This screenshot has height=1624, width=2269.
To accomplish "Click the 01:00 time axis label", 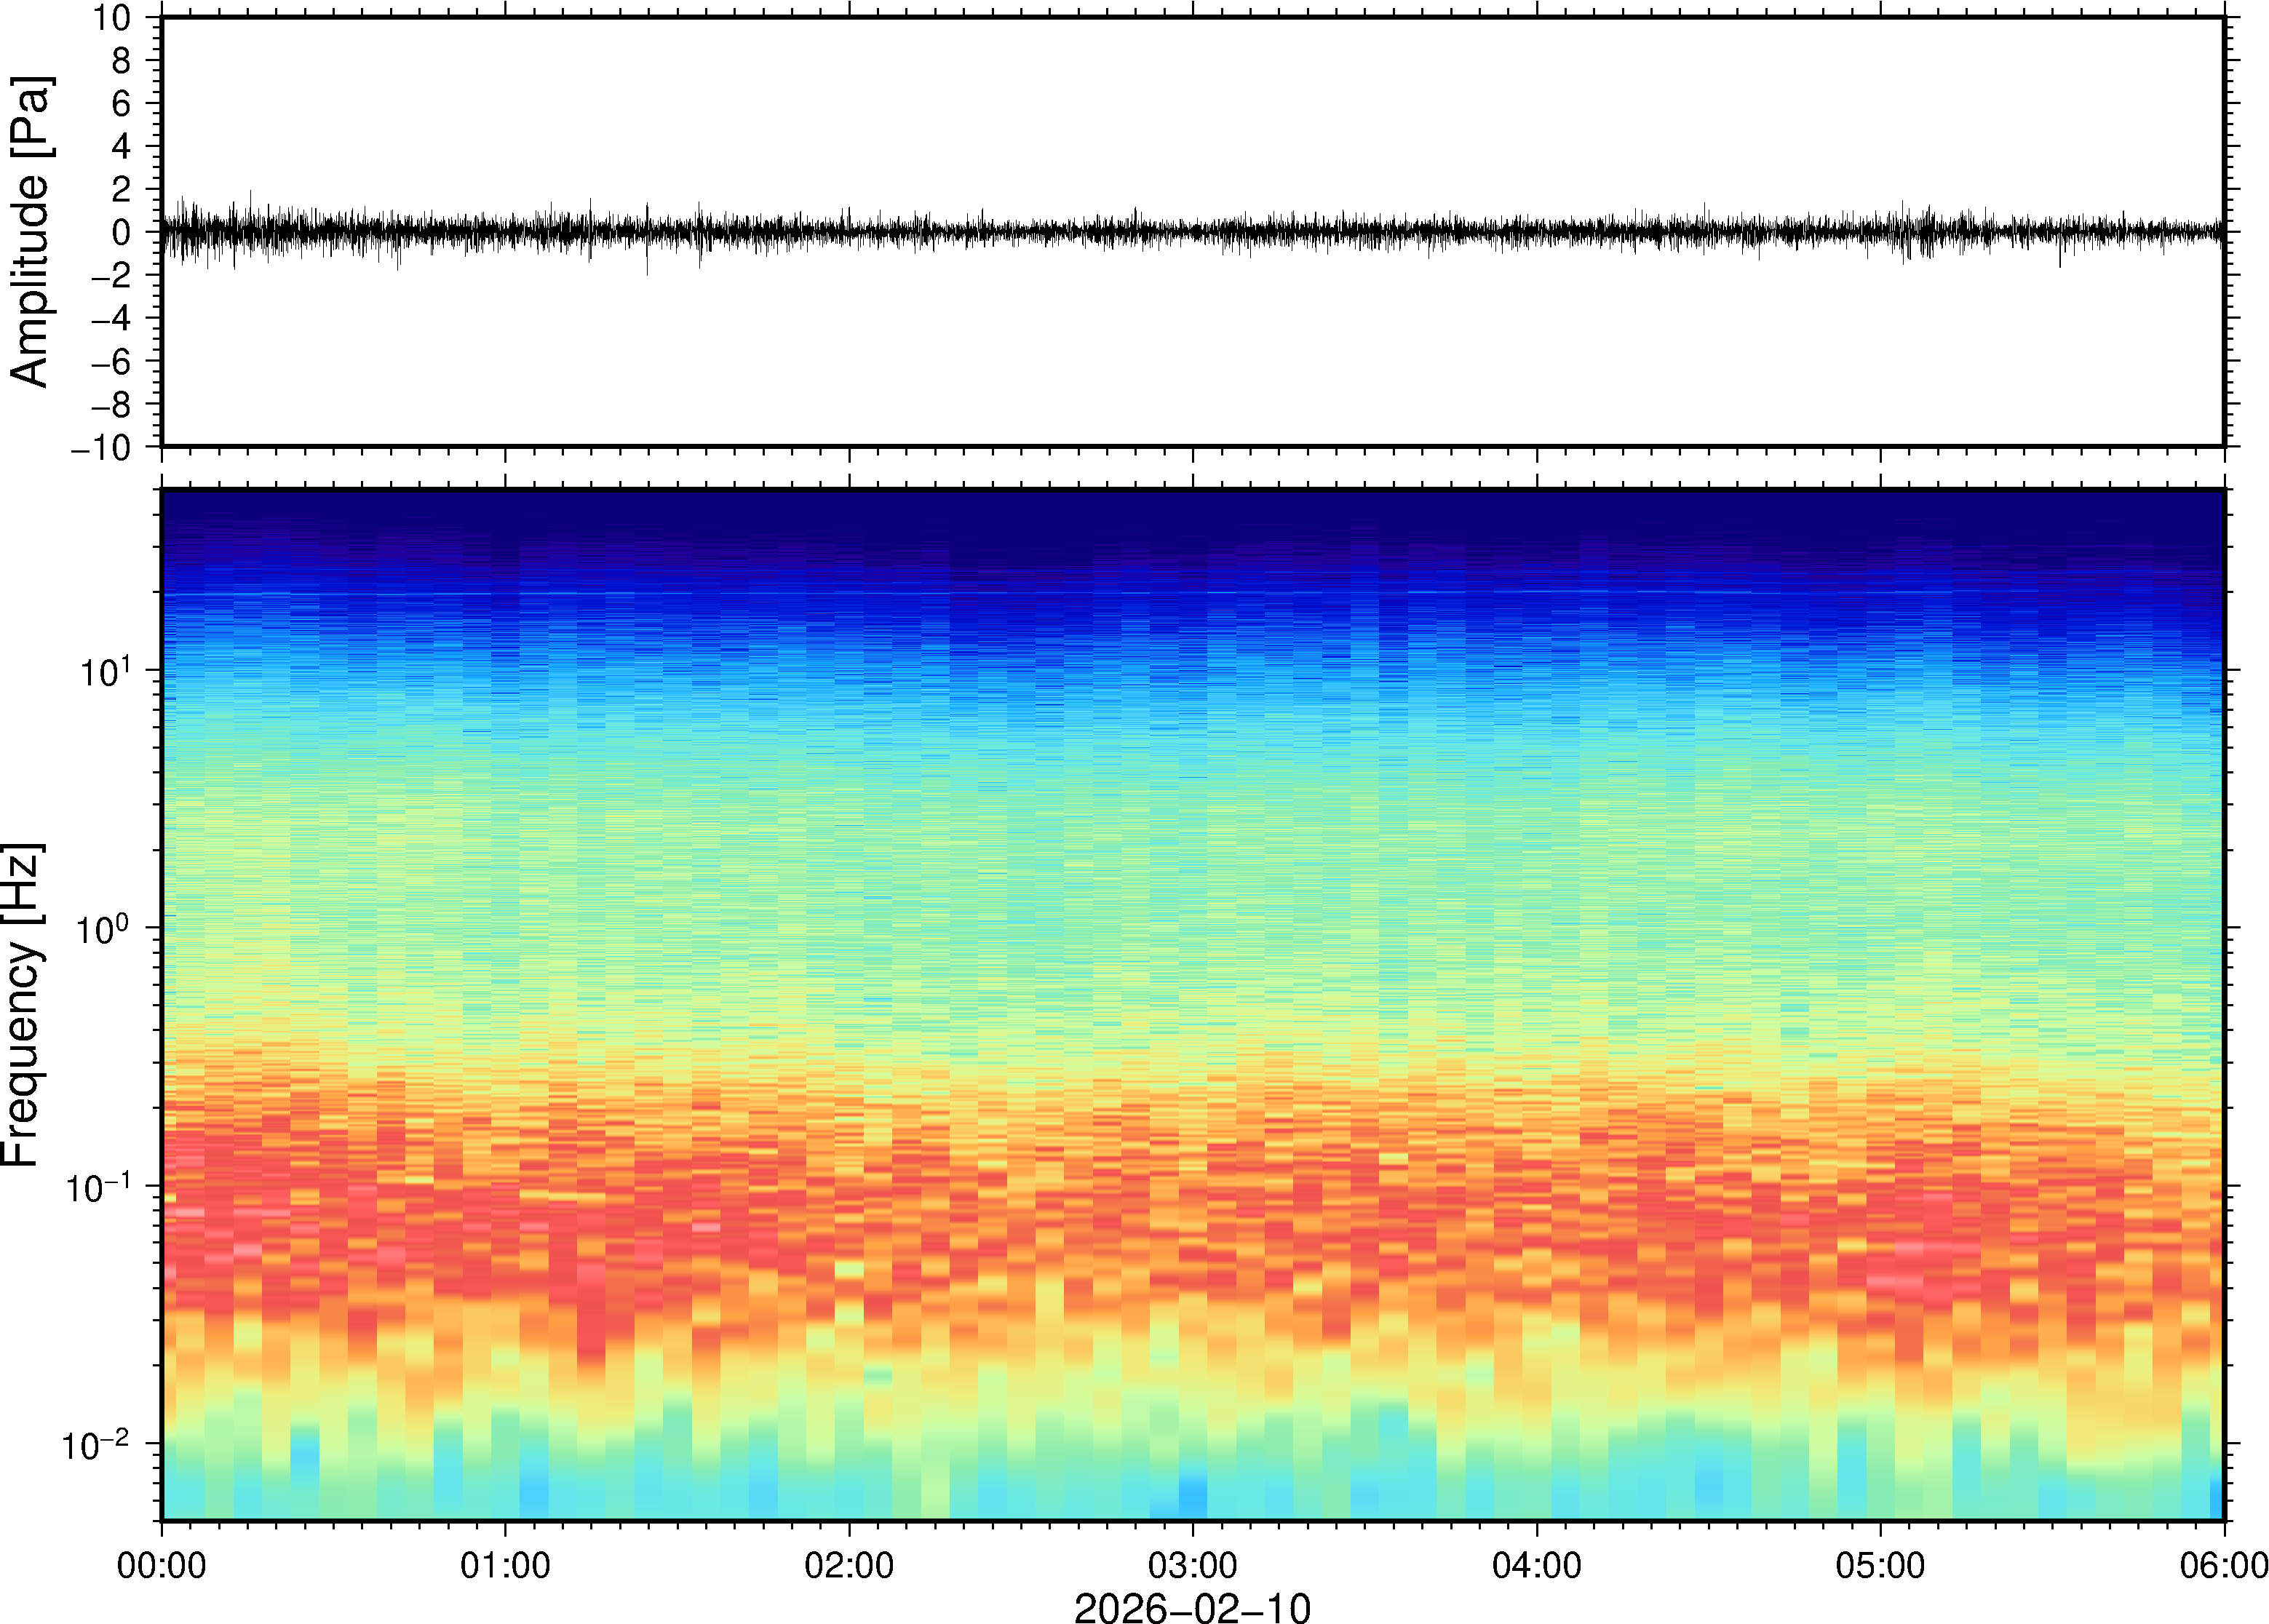I will (x=505, y=1565).
